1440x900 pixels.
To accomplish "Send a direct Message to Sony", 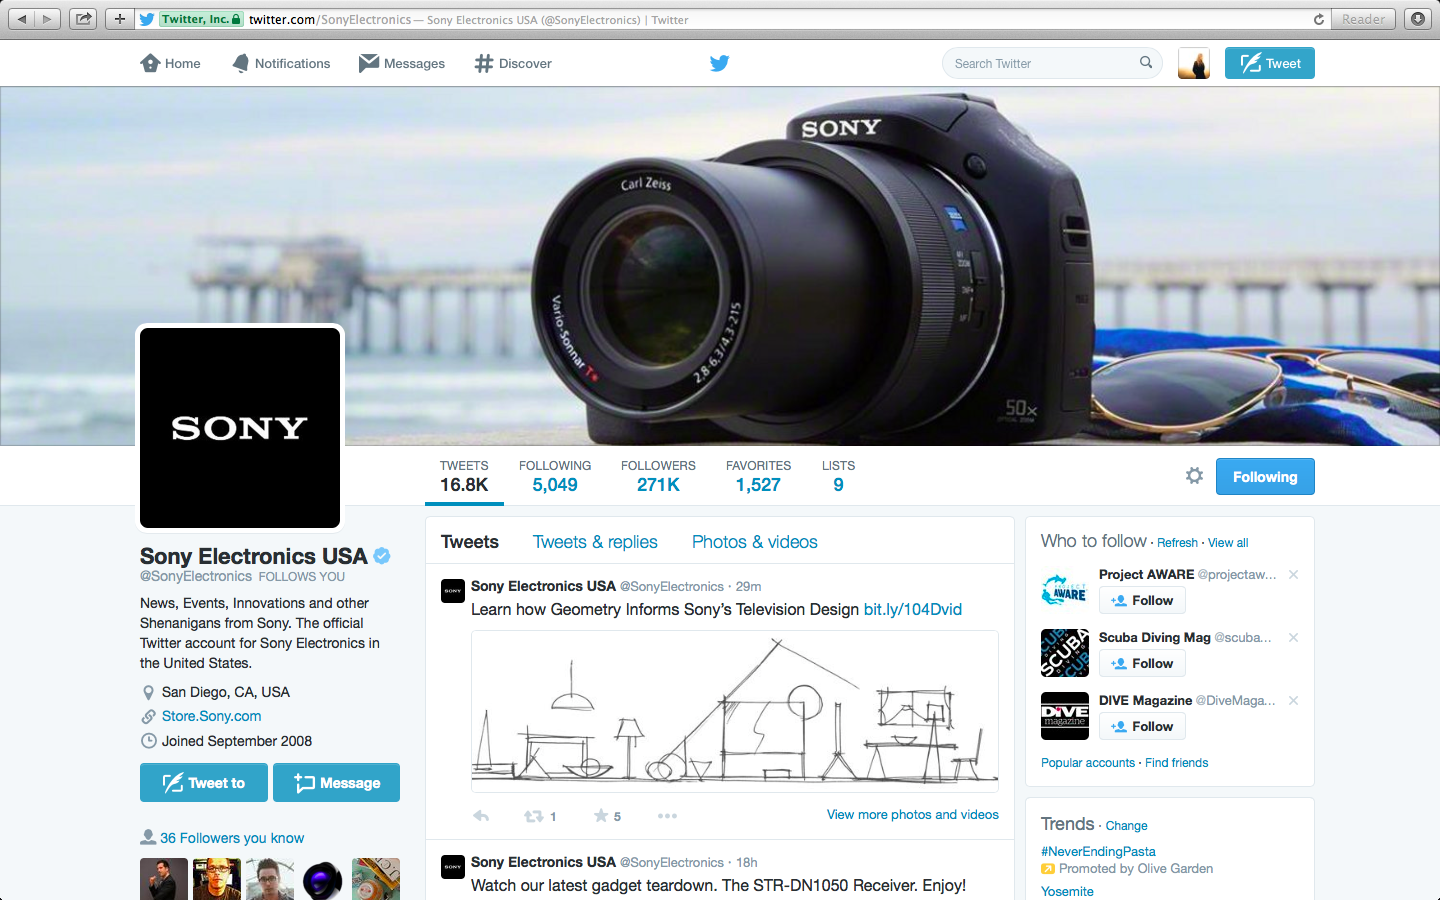I will point(336,783).
